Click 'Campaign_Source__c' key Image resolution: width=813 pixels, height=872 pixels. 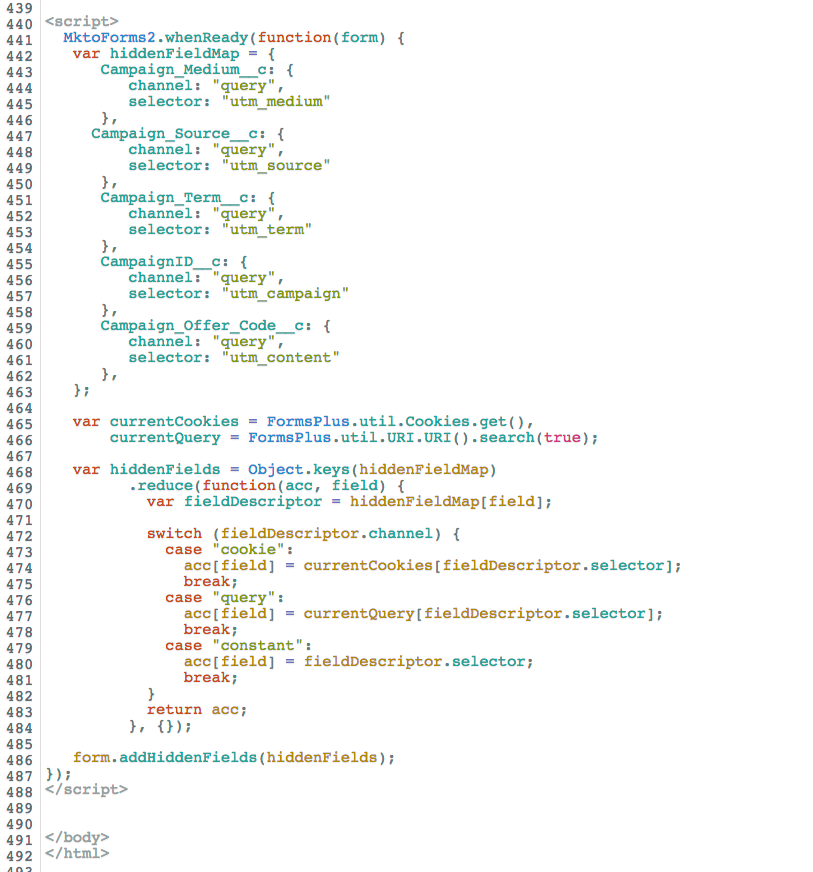pyautogui.click(x=175, y=134)
